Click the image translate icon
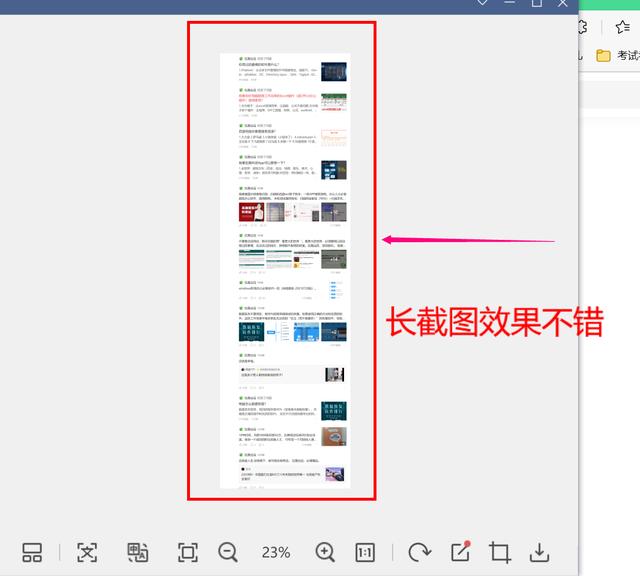The width and height of the screenshot is (640, 576). (138, 552)
